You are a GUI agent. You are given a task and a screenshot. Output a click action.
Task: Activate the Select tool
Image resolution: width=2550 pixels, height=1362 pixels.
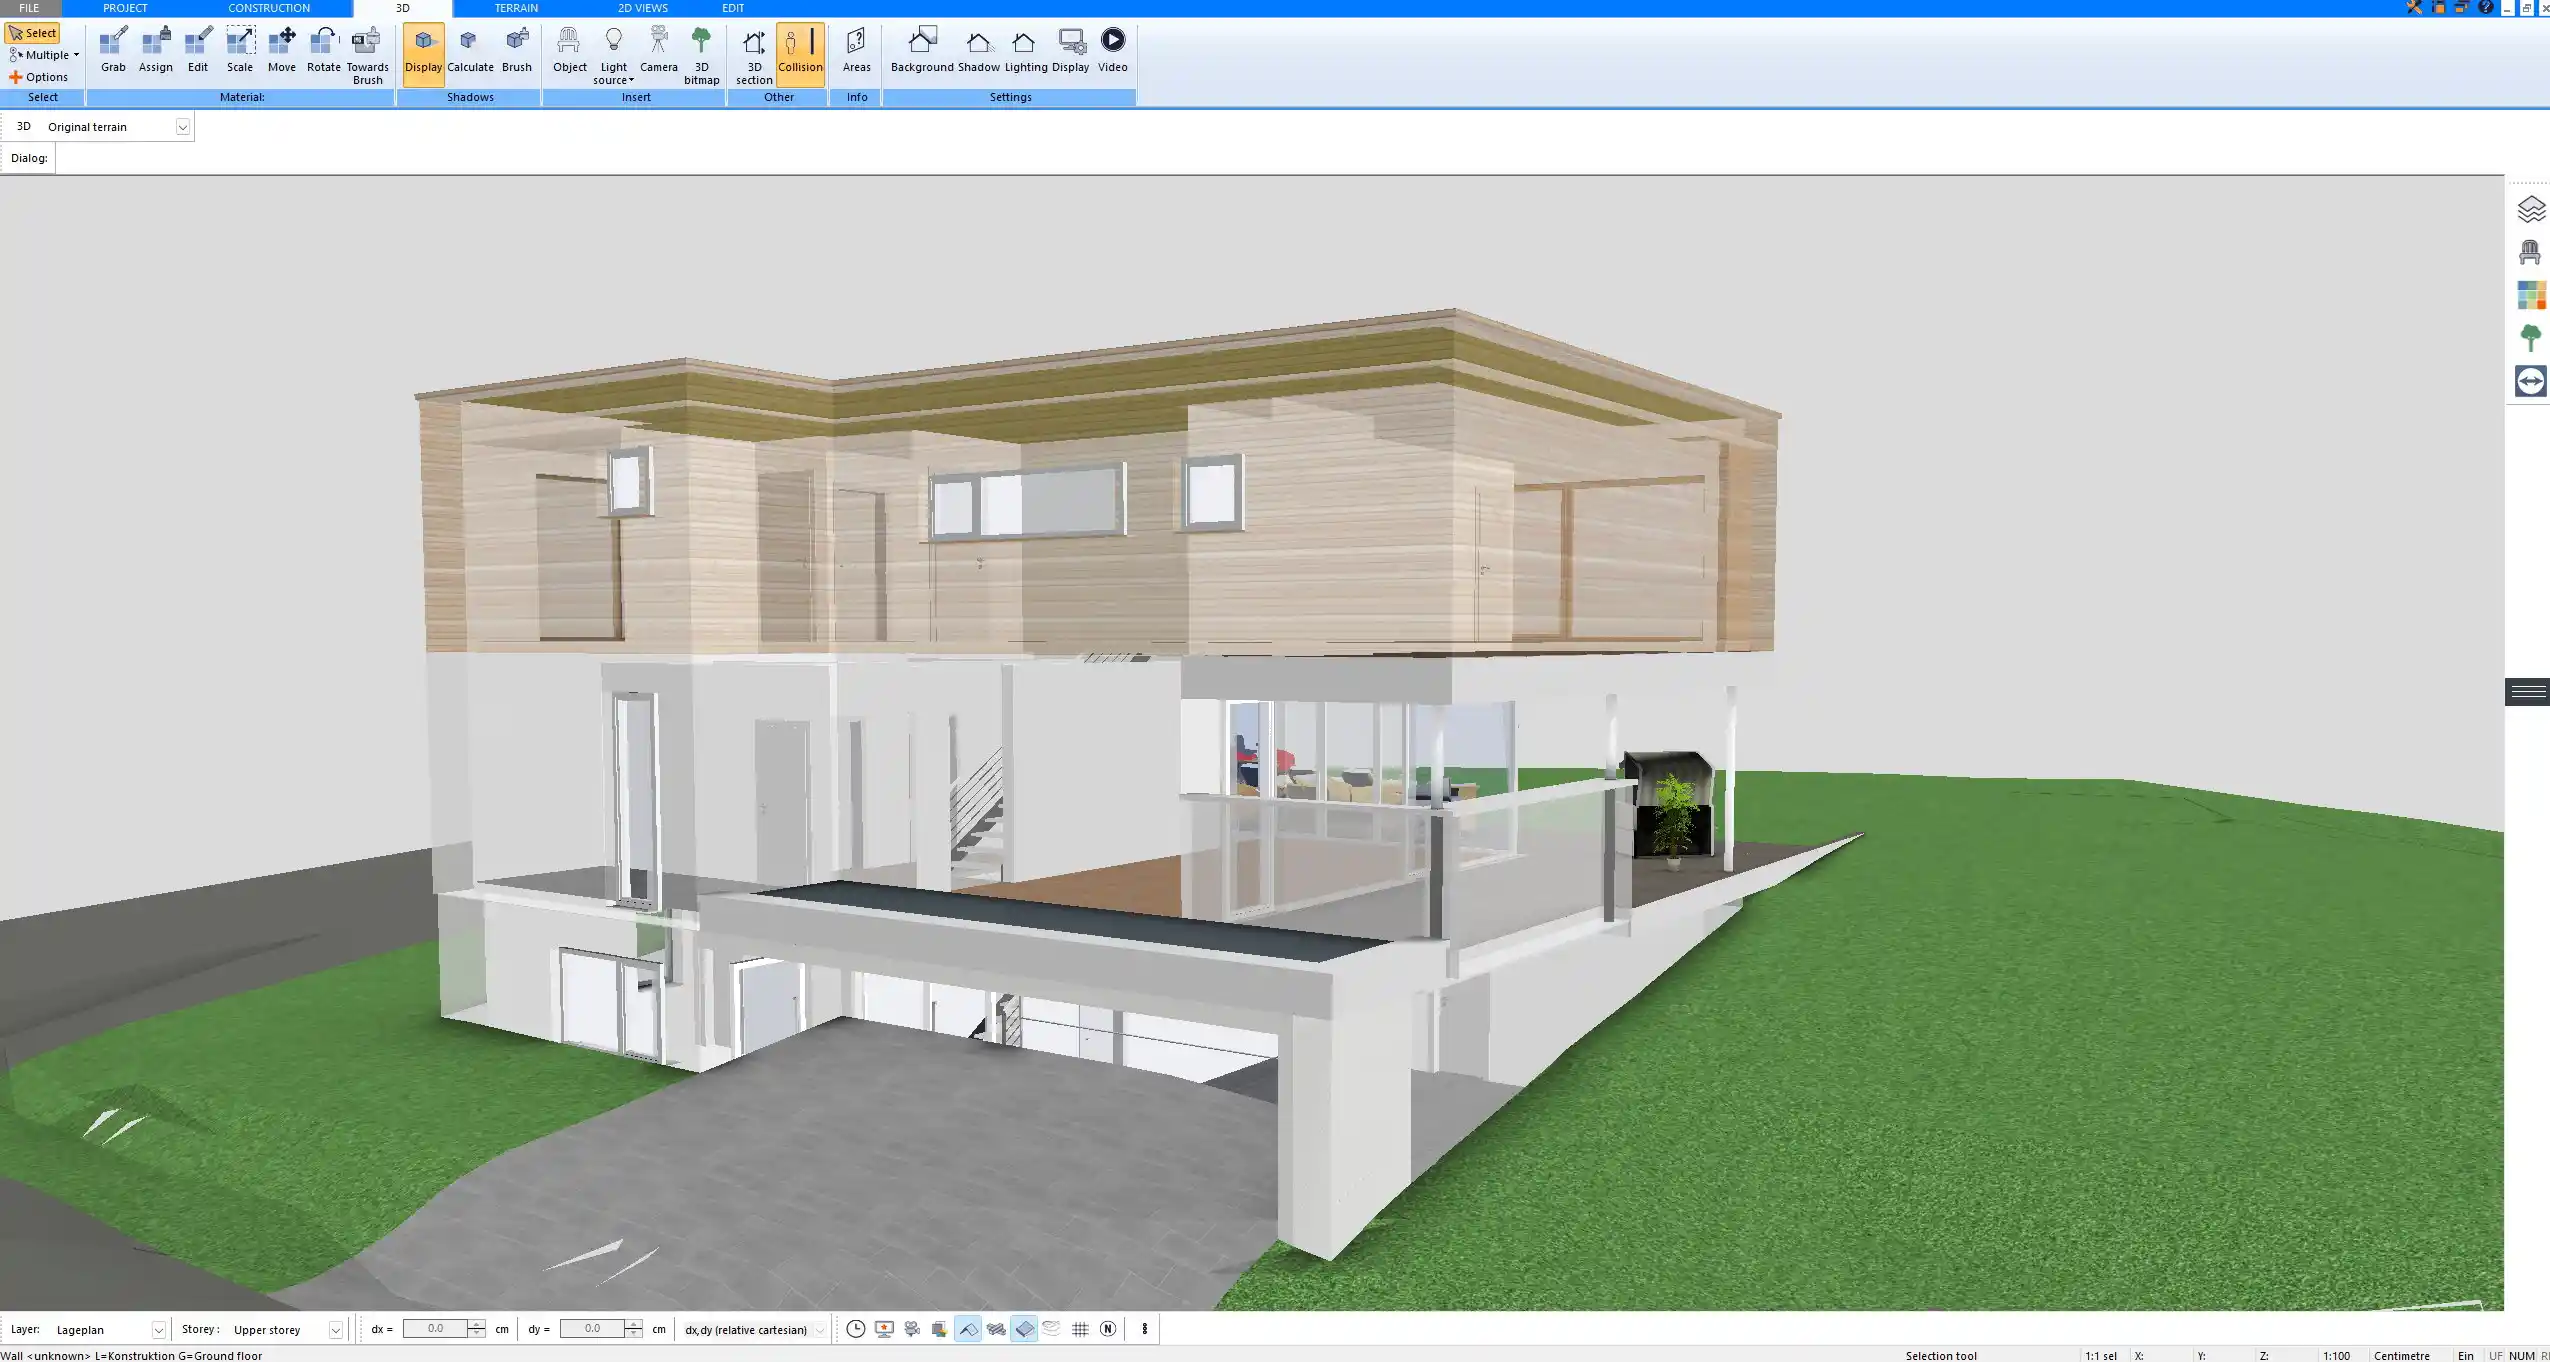pos(32,33)
